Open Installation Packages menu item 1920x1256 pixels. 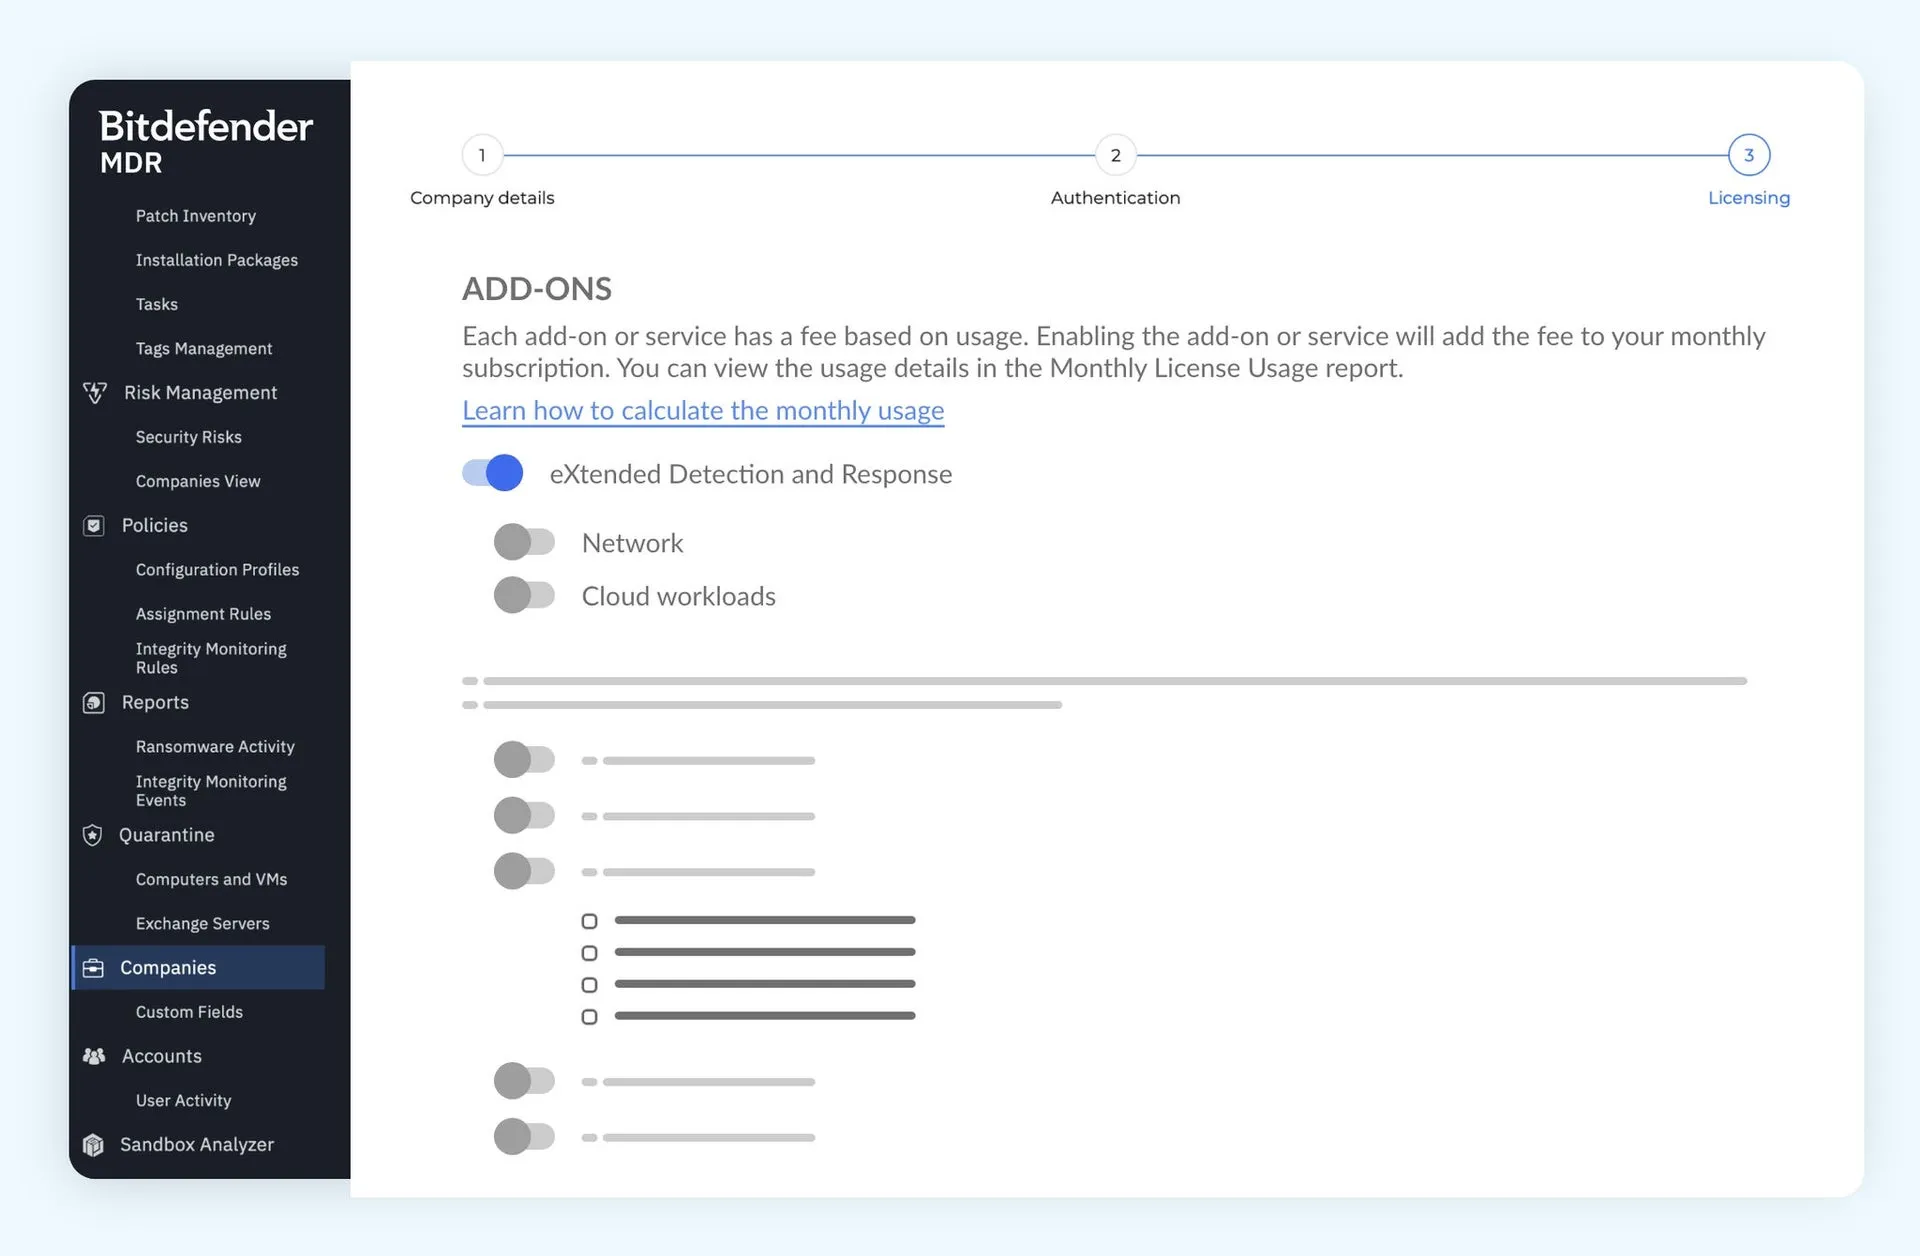click(217, 260)
